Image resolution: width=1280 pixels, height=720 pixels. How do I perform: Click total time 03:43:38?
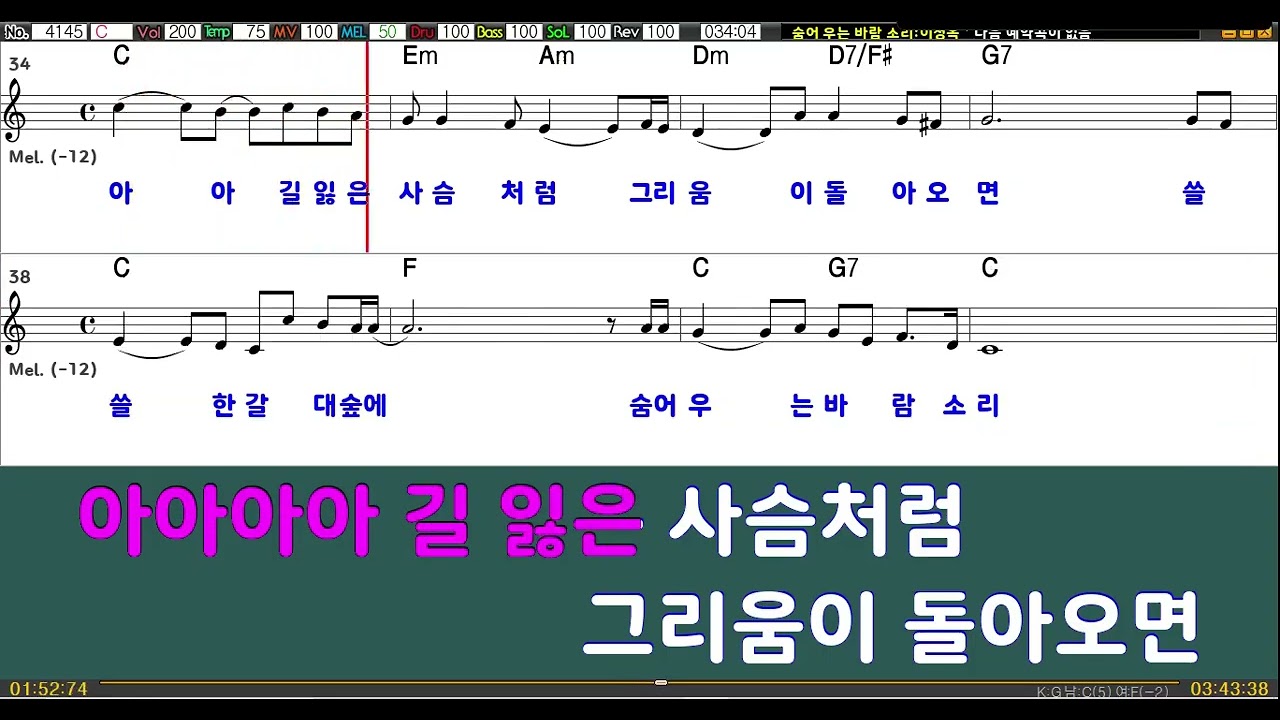[1229, 690]
